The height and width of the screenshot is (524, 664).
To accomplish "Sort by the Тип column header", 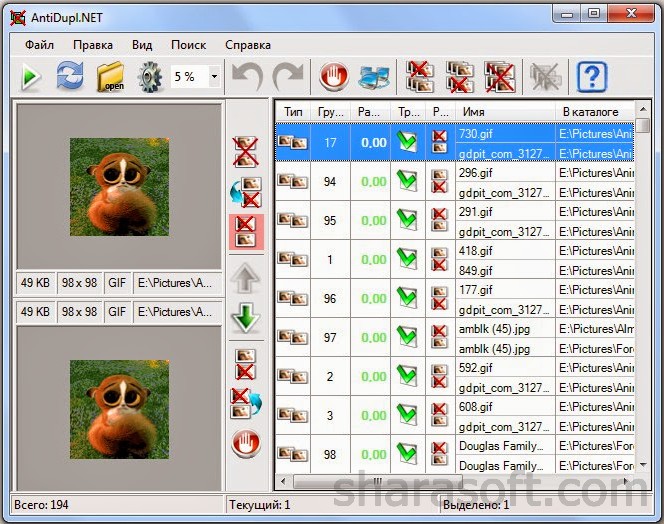I will click(293, 112).
